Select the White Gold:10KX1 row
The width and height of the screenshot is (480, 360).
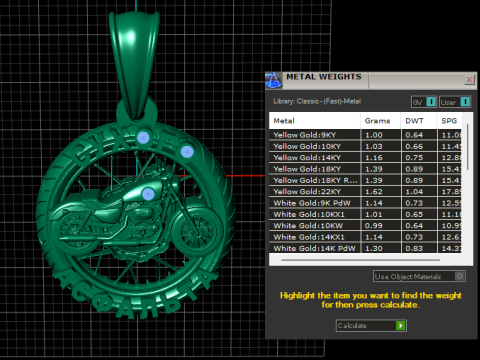(365, 214)
